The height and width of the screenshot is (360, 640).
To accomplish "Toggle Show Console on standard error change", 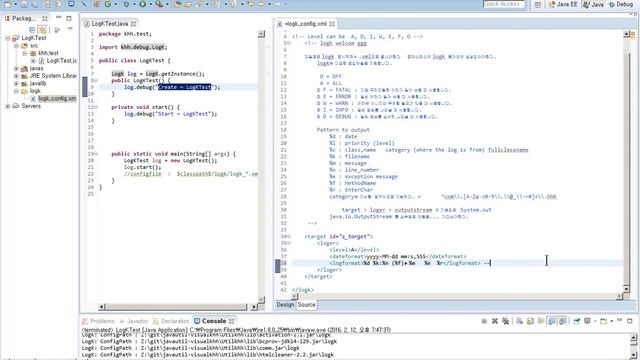I will tap(562, 321).
